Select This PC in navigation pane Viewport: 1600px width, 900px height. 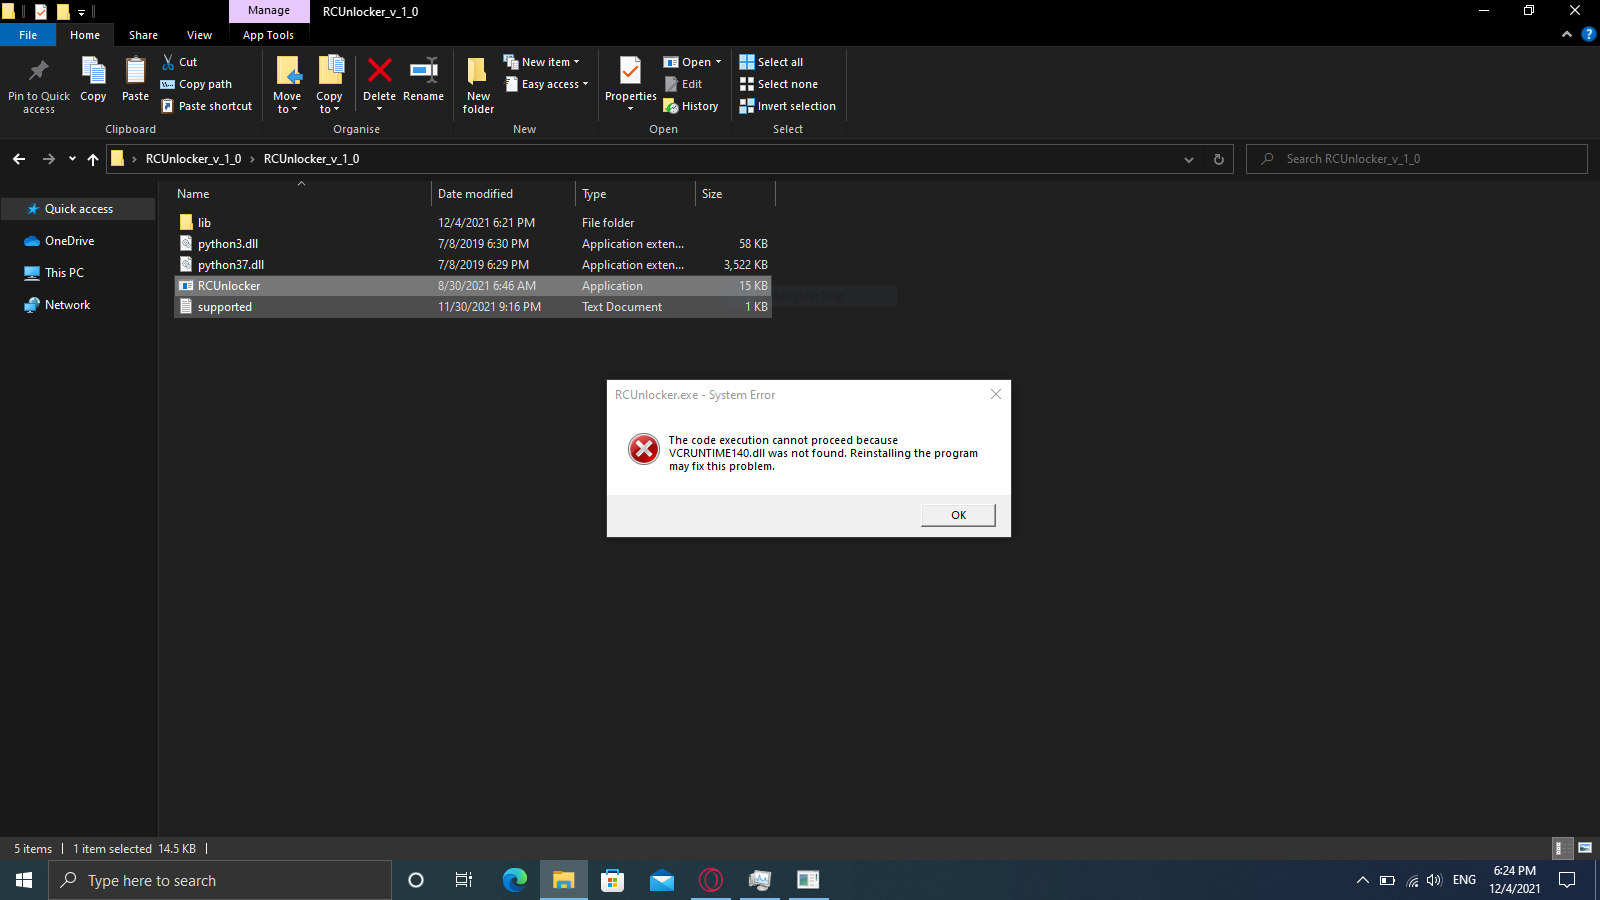64,273
